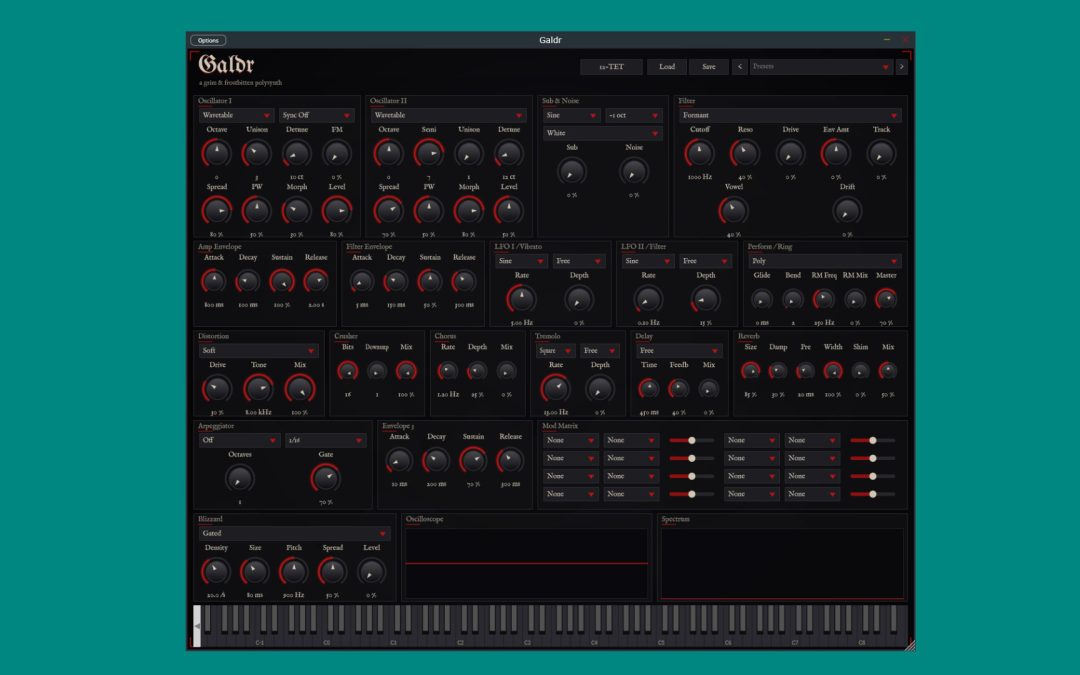The height and width of the screenshot is (675, 1080).
Task: Open the Blizzard Gated mode dropdown
Action: (295, 533)
